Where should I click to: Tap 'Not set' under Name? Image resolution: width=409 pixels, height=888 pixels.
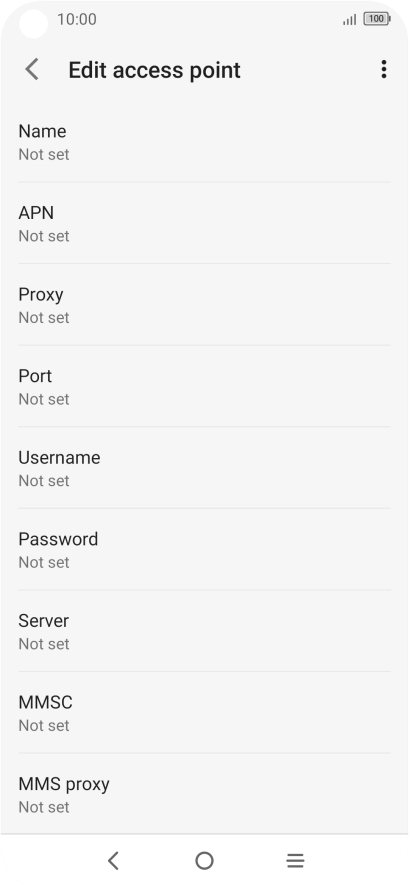[x=44, y=154]
